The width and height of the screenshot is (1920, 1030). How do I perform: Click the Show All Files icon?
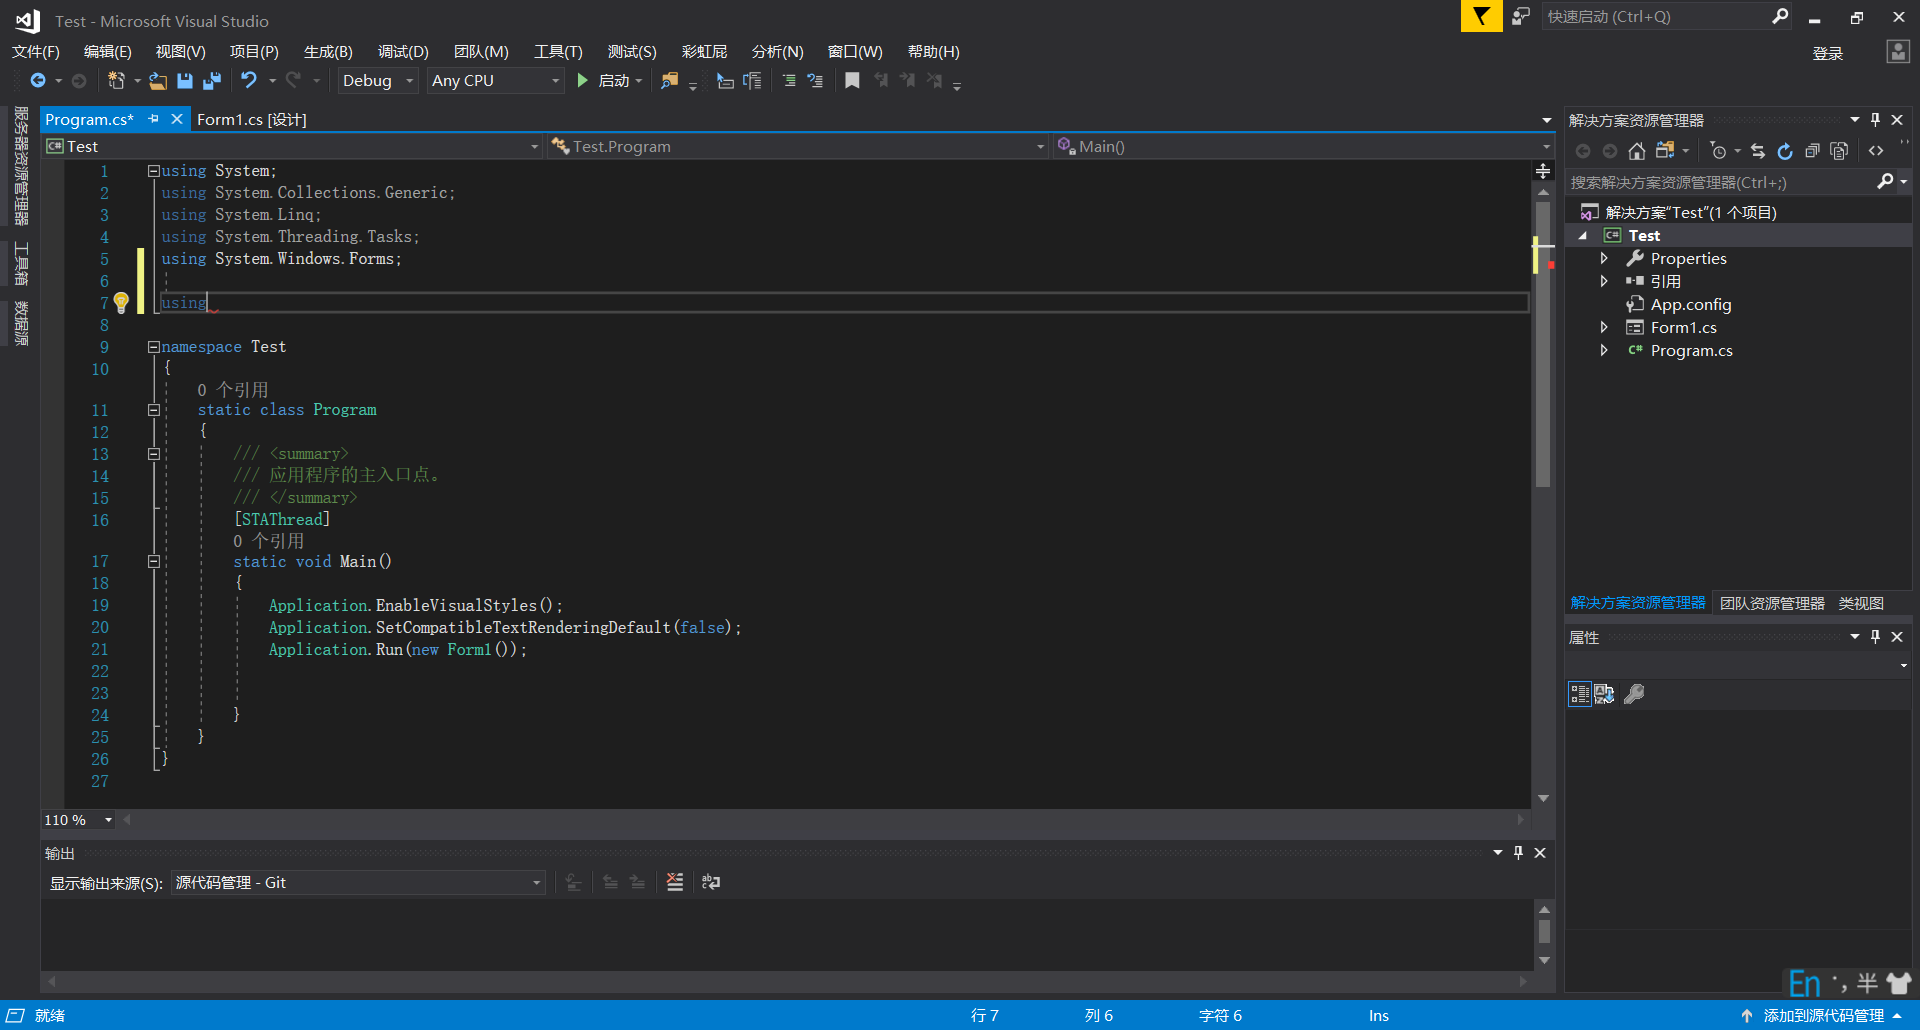[x=1839, y=151]
